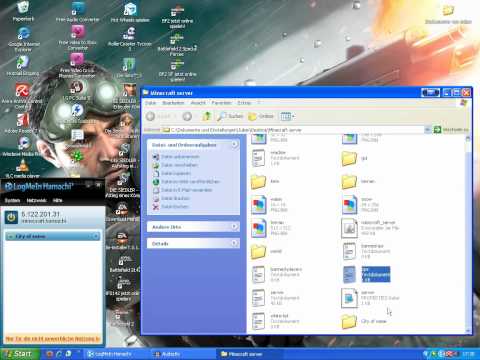Select the banned-ips text document
The width and height of the screenshot is (480, 360).
click(x=349, y=251)
